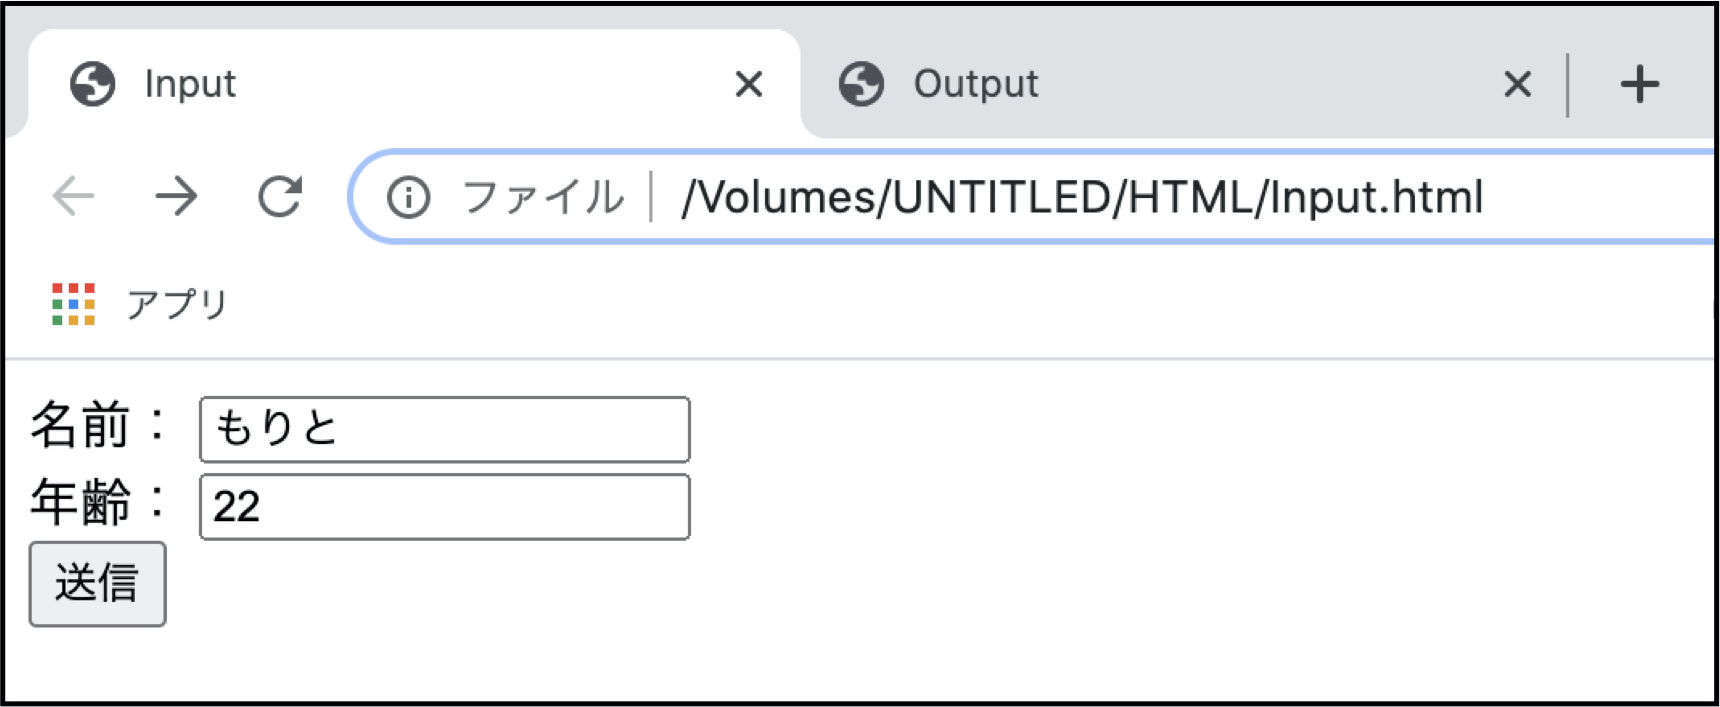This screenshot has height=707, width=1720.
Task: Click the 送信 submit button
Action: tap(98, 584)
